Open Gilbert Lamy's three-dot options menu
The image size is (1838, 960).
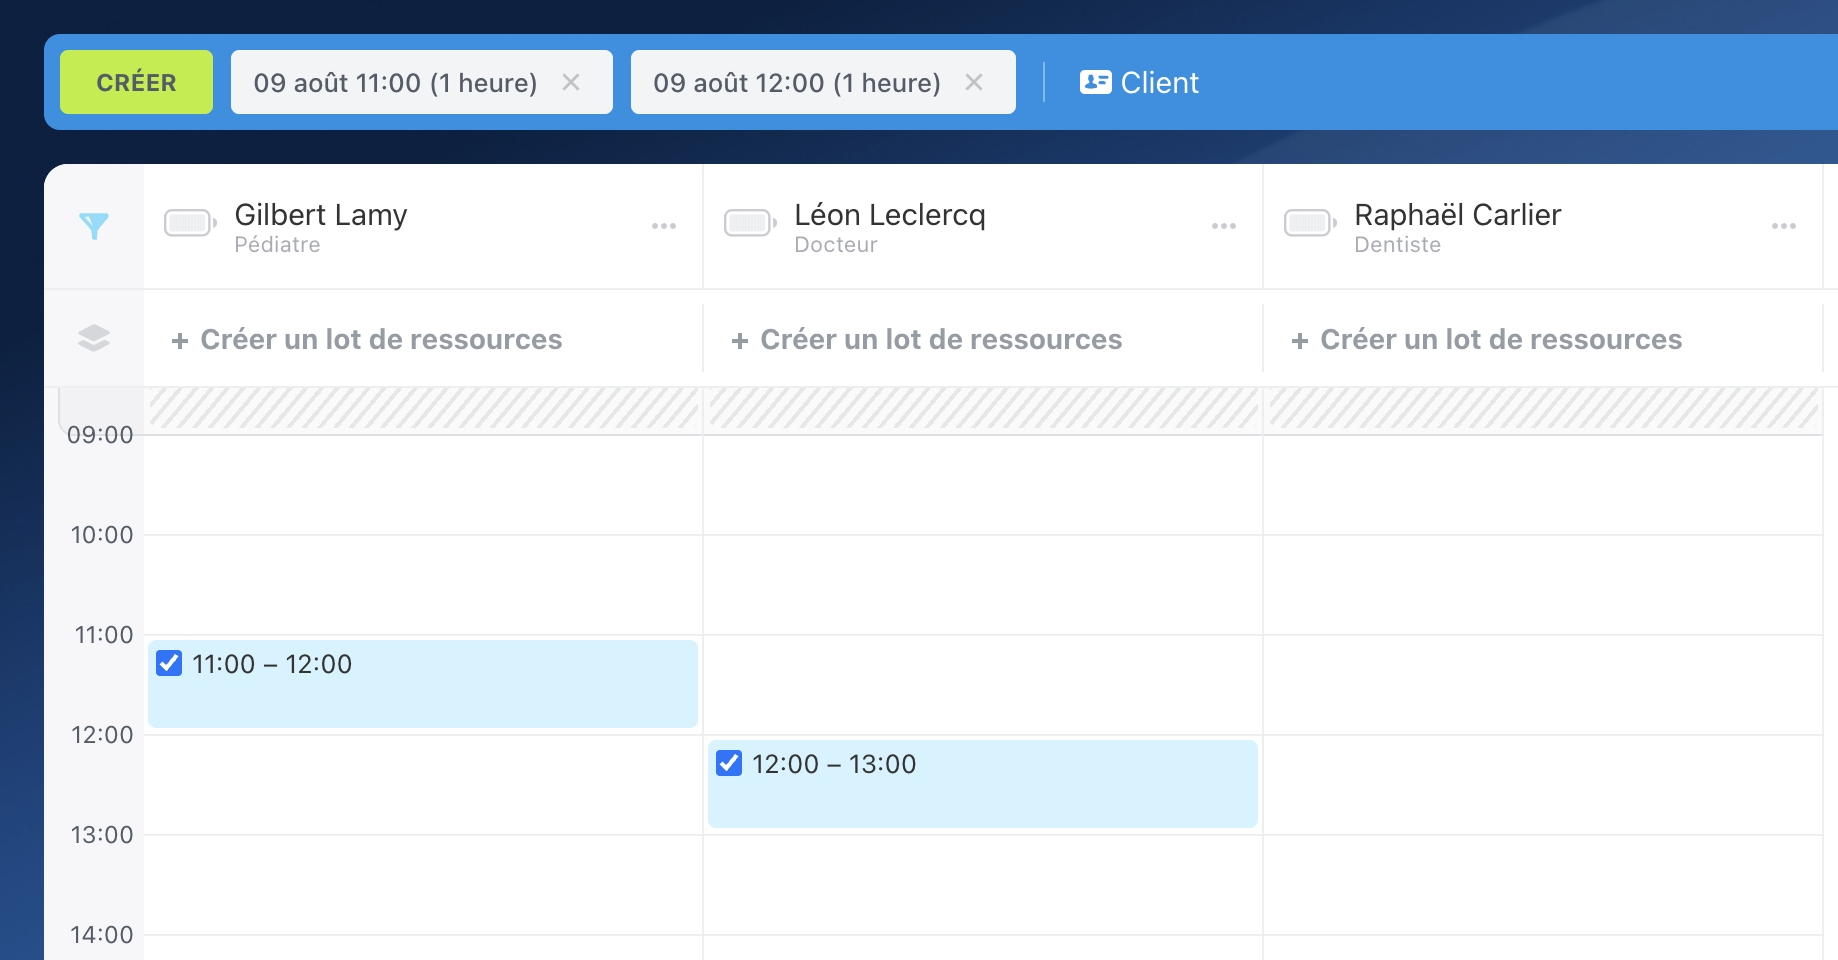click(664, 226)
